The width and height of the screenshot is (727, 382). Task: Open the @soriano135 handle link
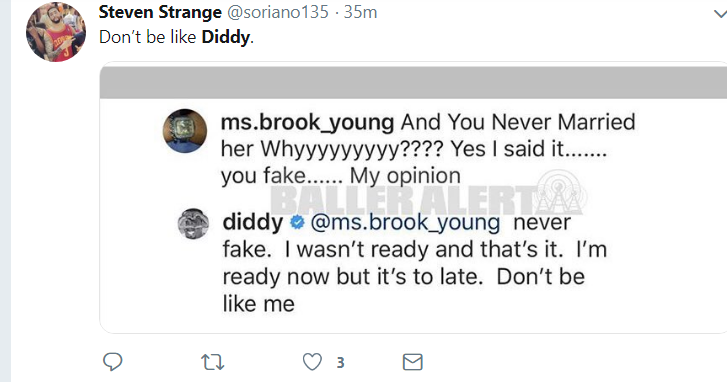[x=277, y=13]
